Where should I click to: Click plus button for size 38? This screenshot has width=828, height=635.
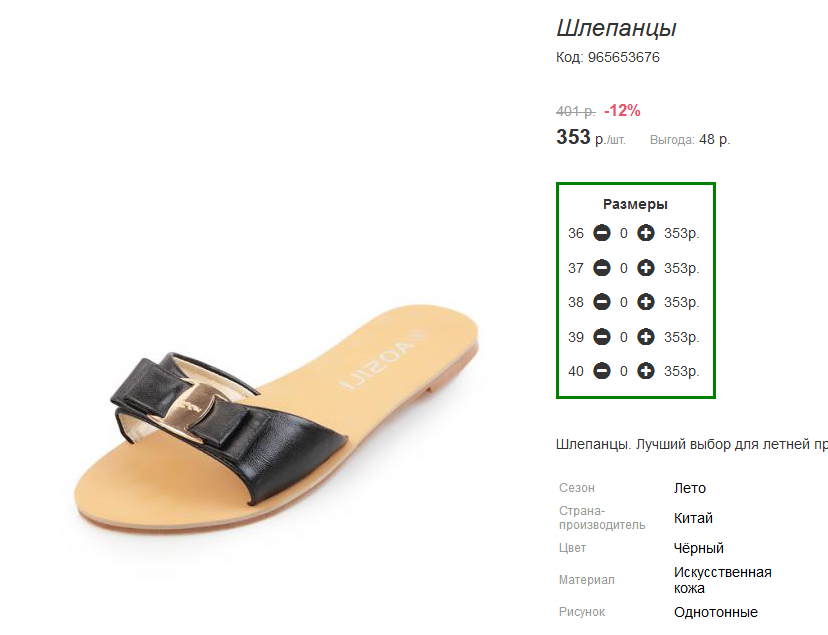tap(645, 302)
